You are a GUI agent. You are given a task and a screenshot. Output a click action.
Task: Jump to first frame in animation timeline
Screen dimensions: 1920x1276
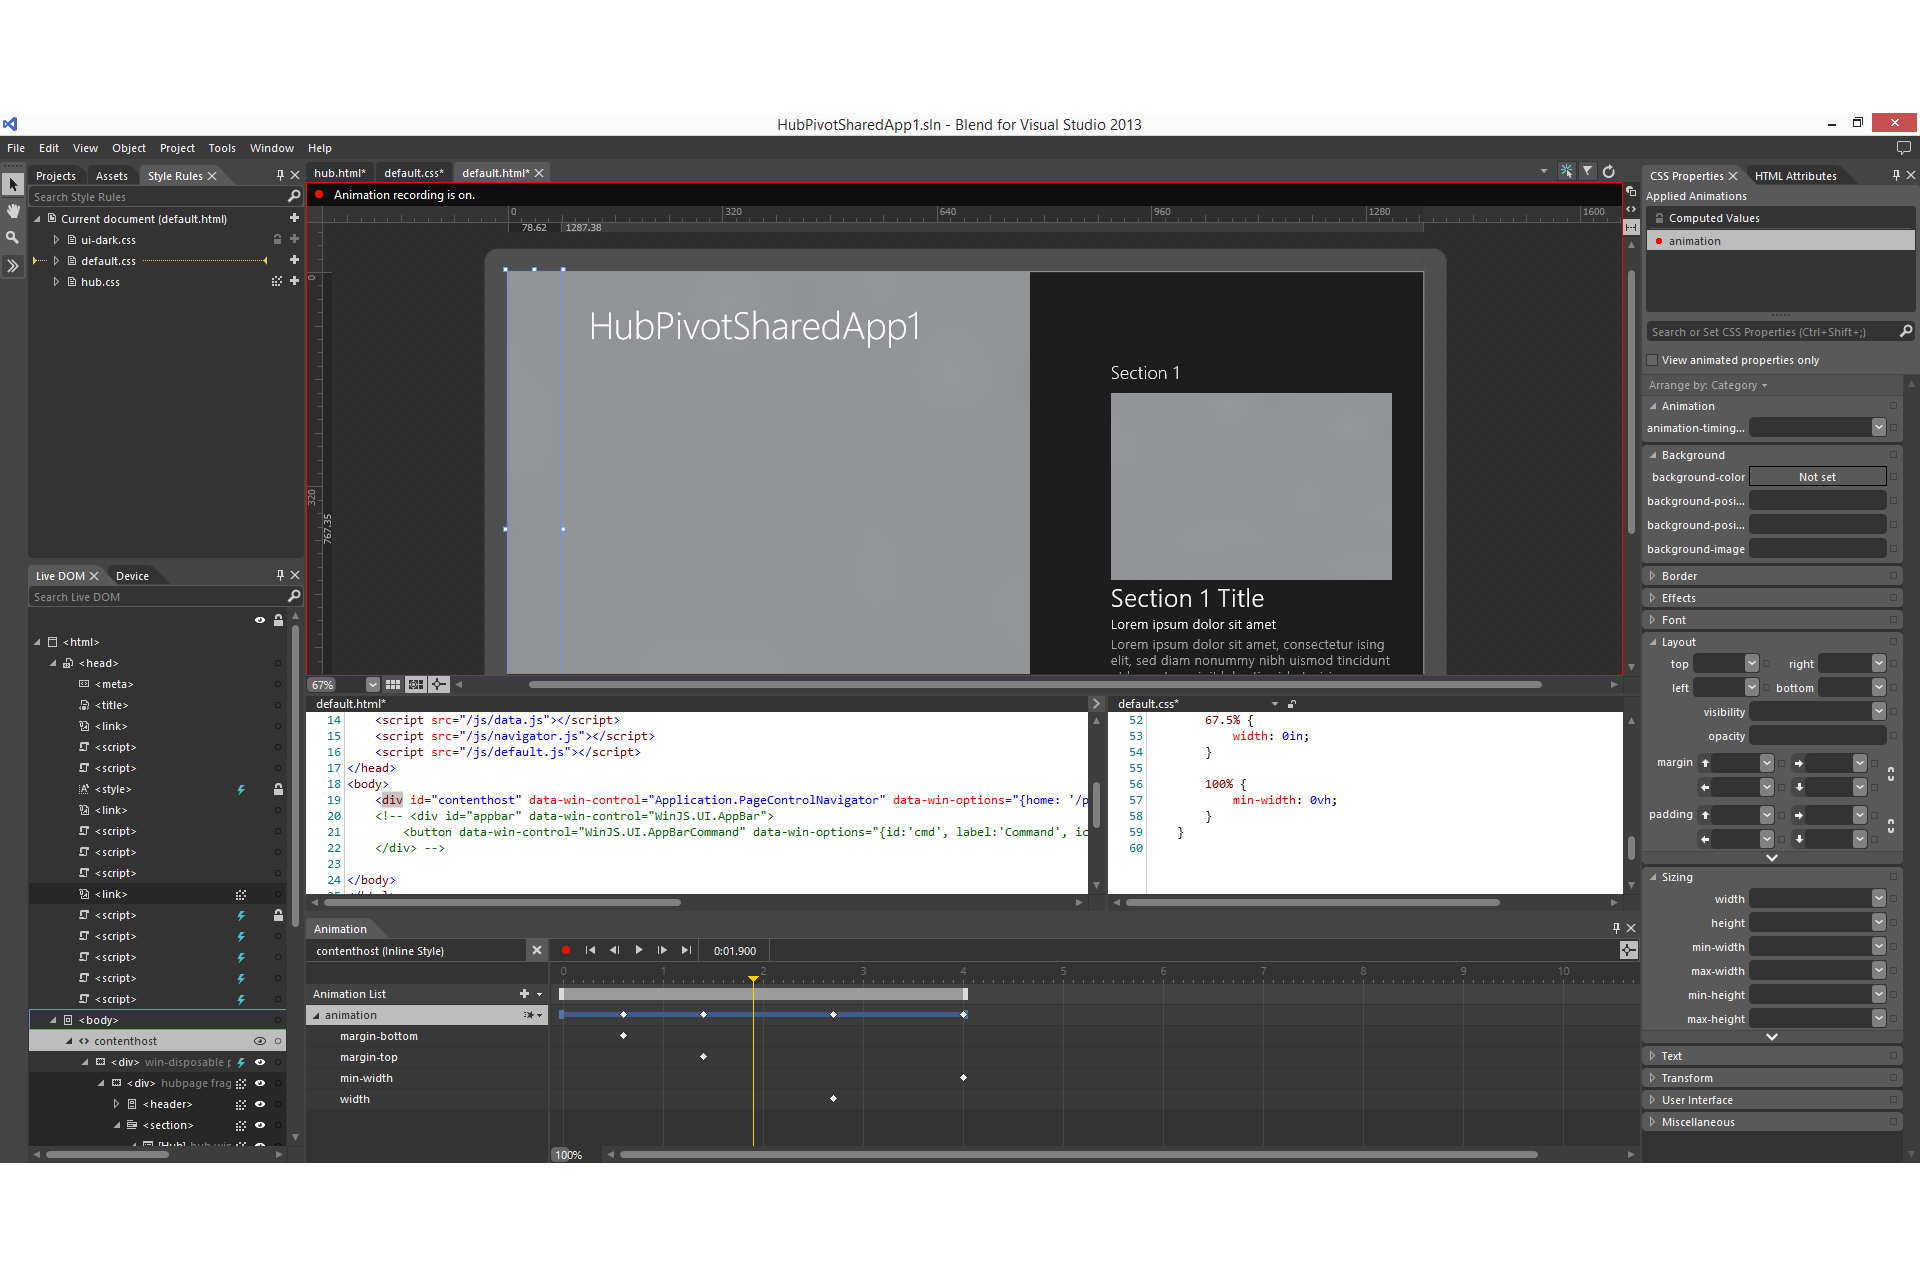click(590, 950)
